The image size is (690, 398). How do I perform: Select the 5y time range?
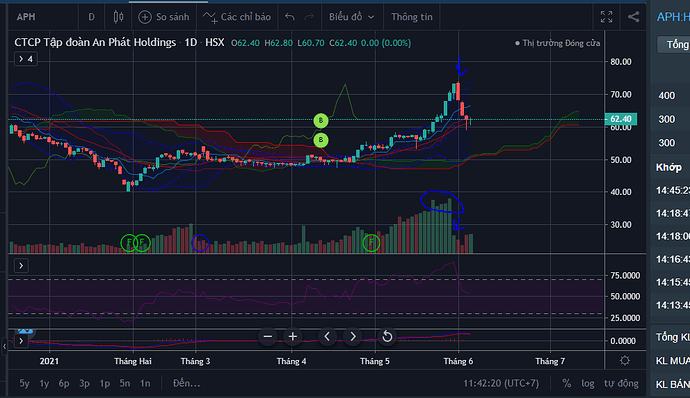[24, 383]
